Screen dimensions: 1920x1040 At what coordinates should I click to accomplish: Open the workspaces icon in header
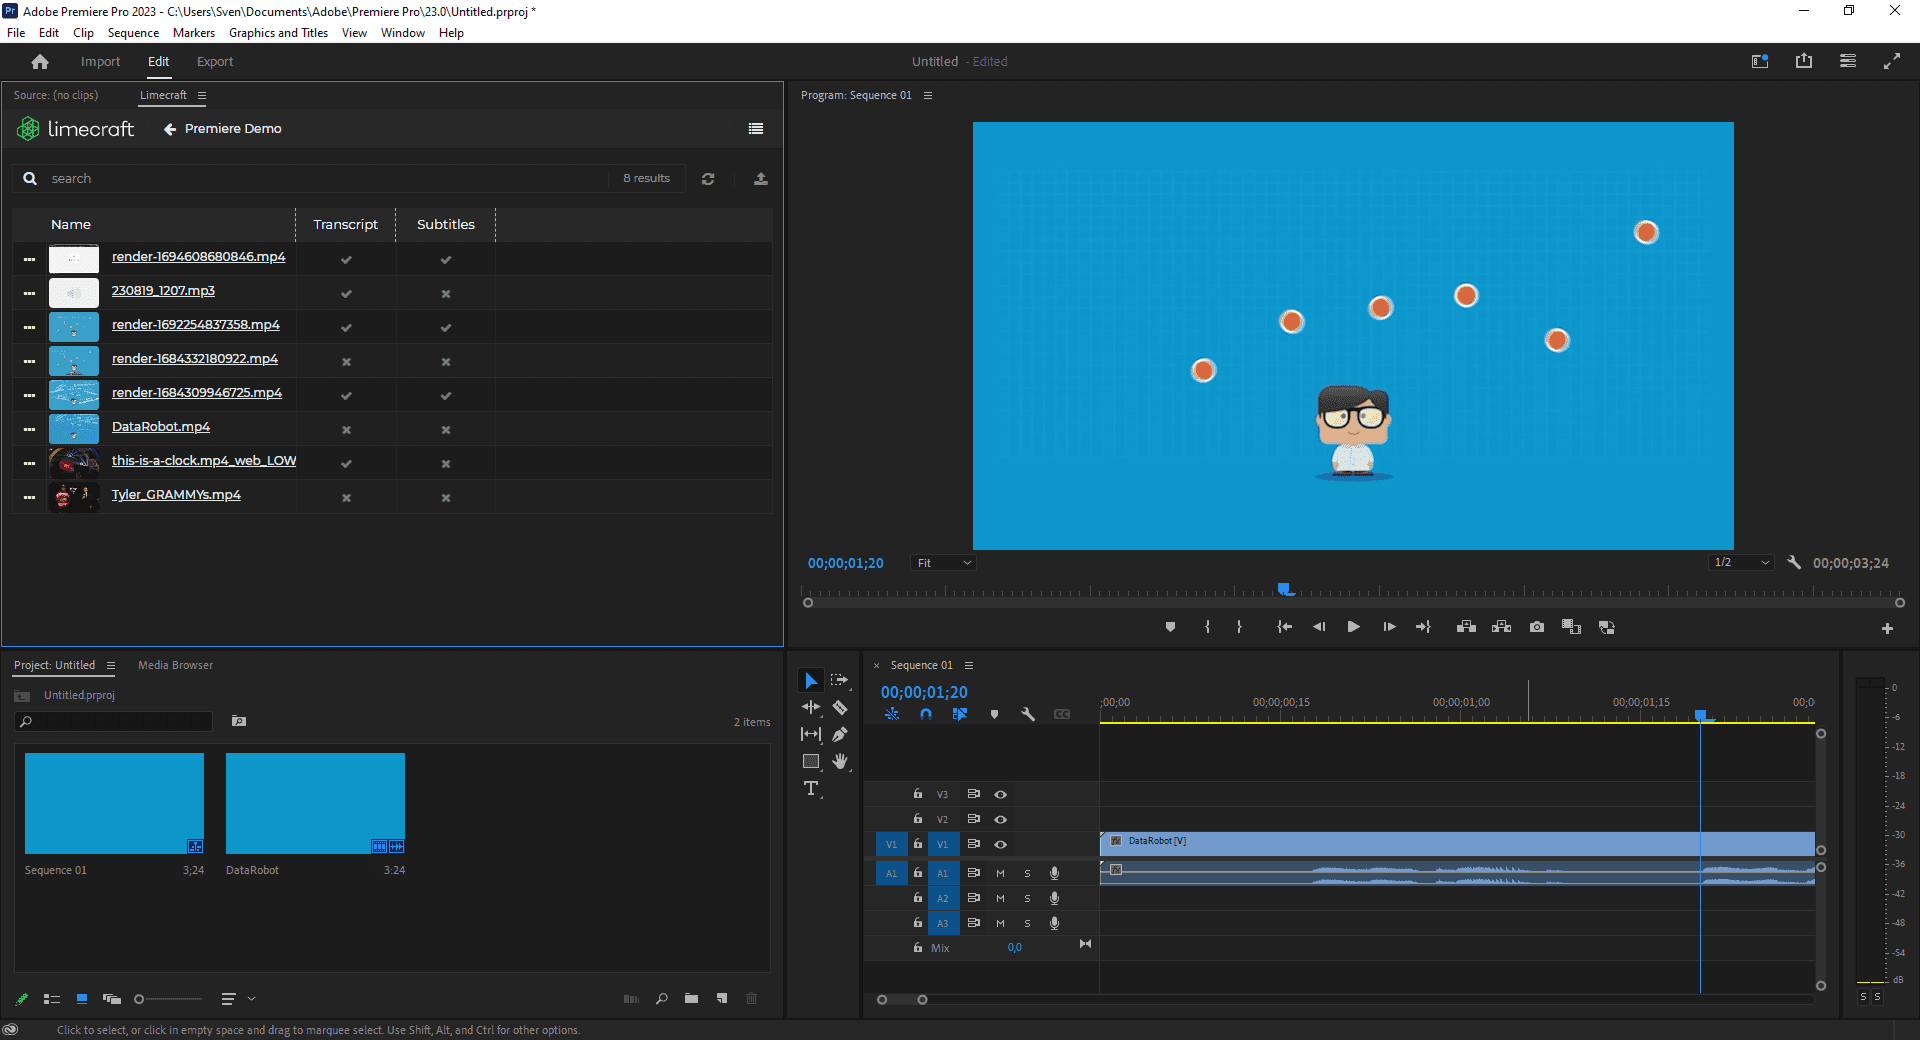click(x=1848, y=61)
